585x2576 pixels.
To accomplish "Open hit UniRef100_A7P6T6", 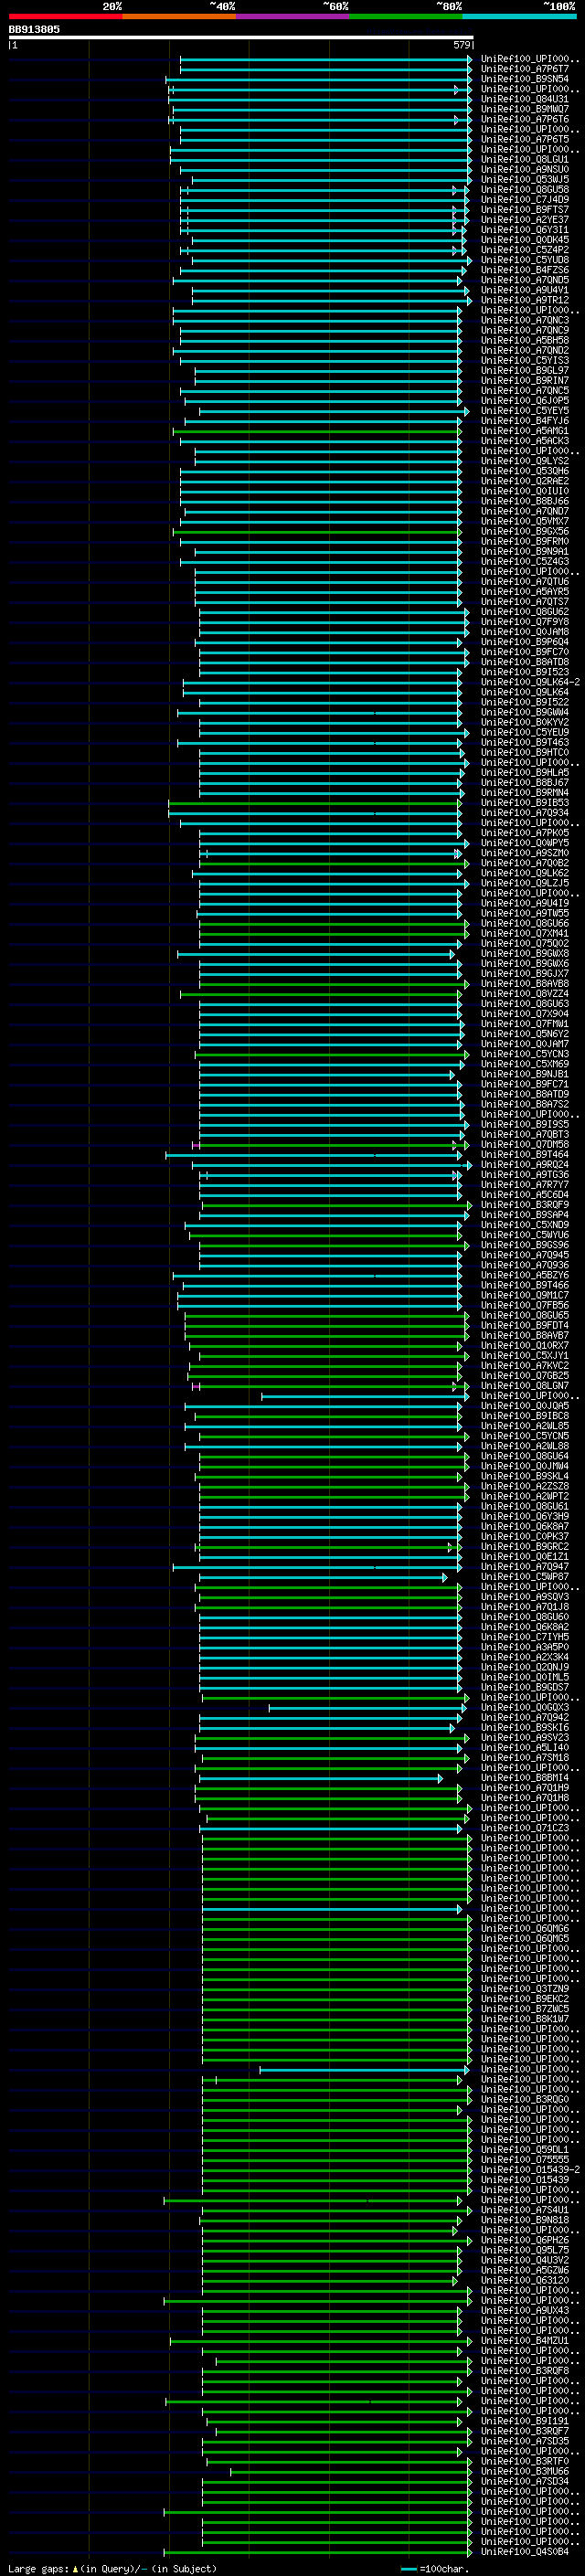I will coord(524,119).
